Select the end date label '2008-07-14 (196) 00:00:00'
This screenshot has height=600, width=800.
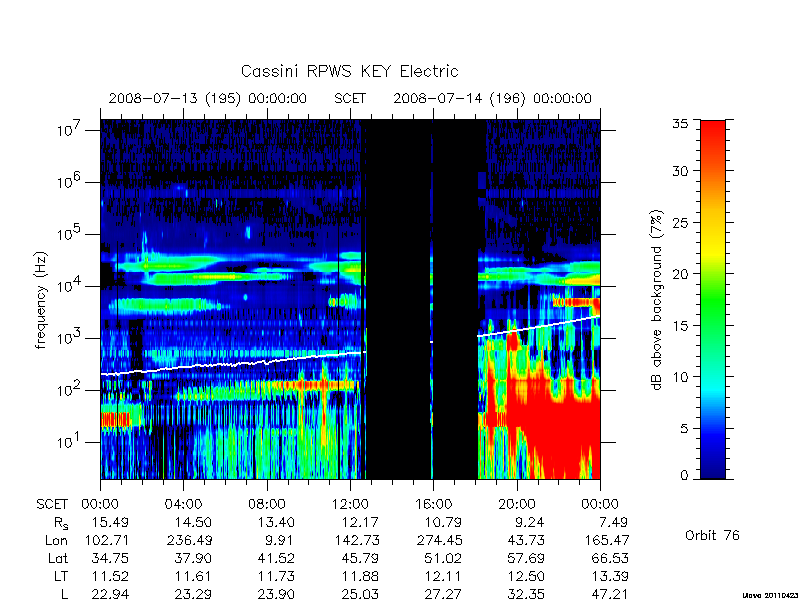[492, 98]
